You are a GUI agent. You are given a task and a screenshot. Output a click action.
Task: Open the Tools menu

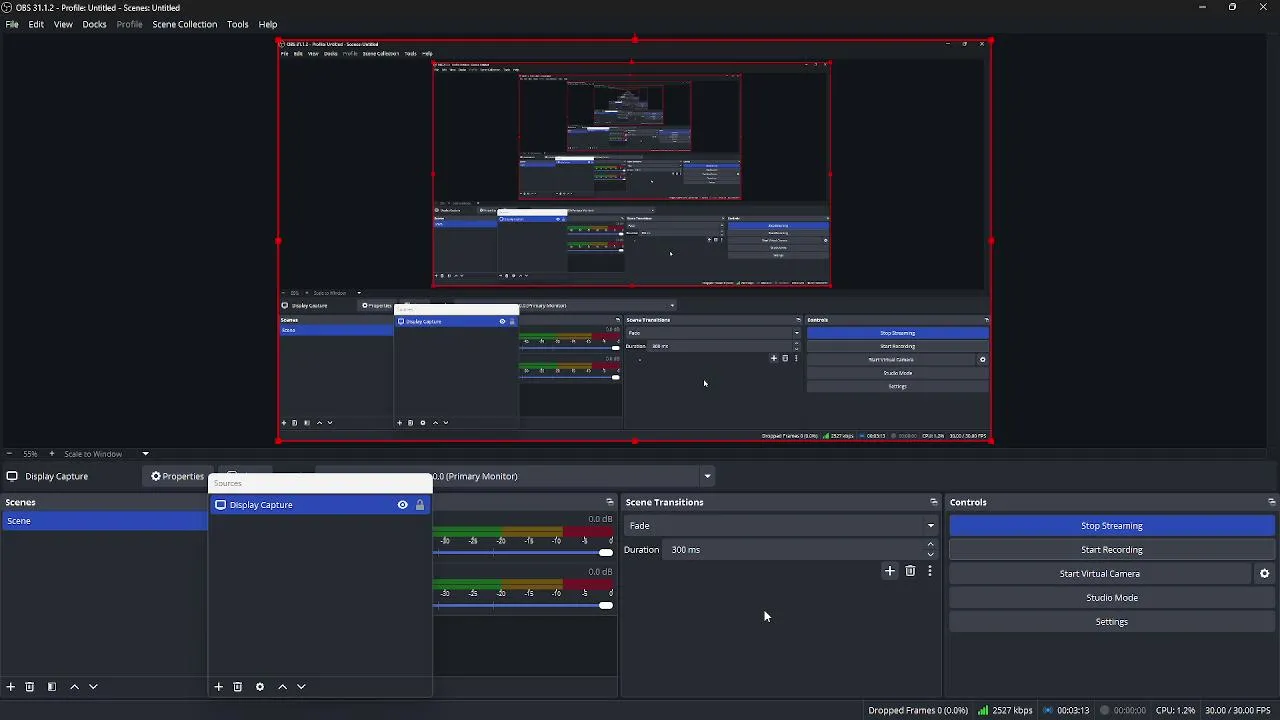237,24
